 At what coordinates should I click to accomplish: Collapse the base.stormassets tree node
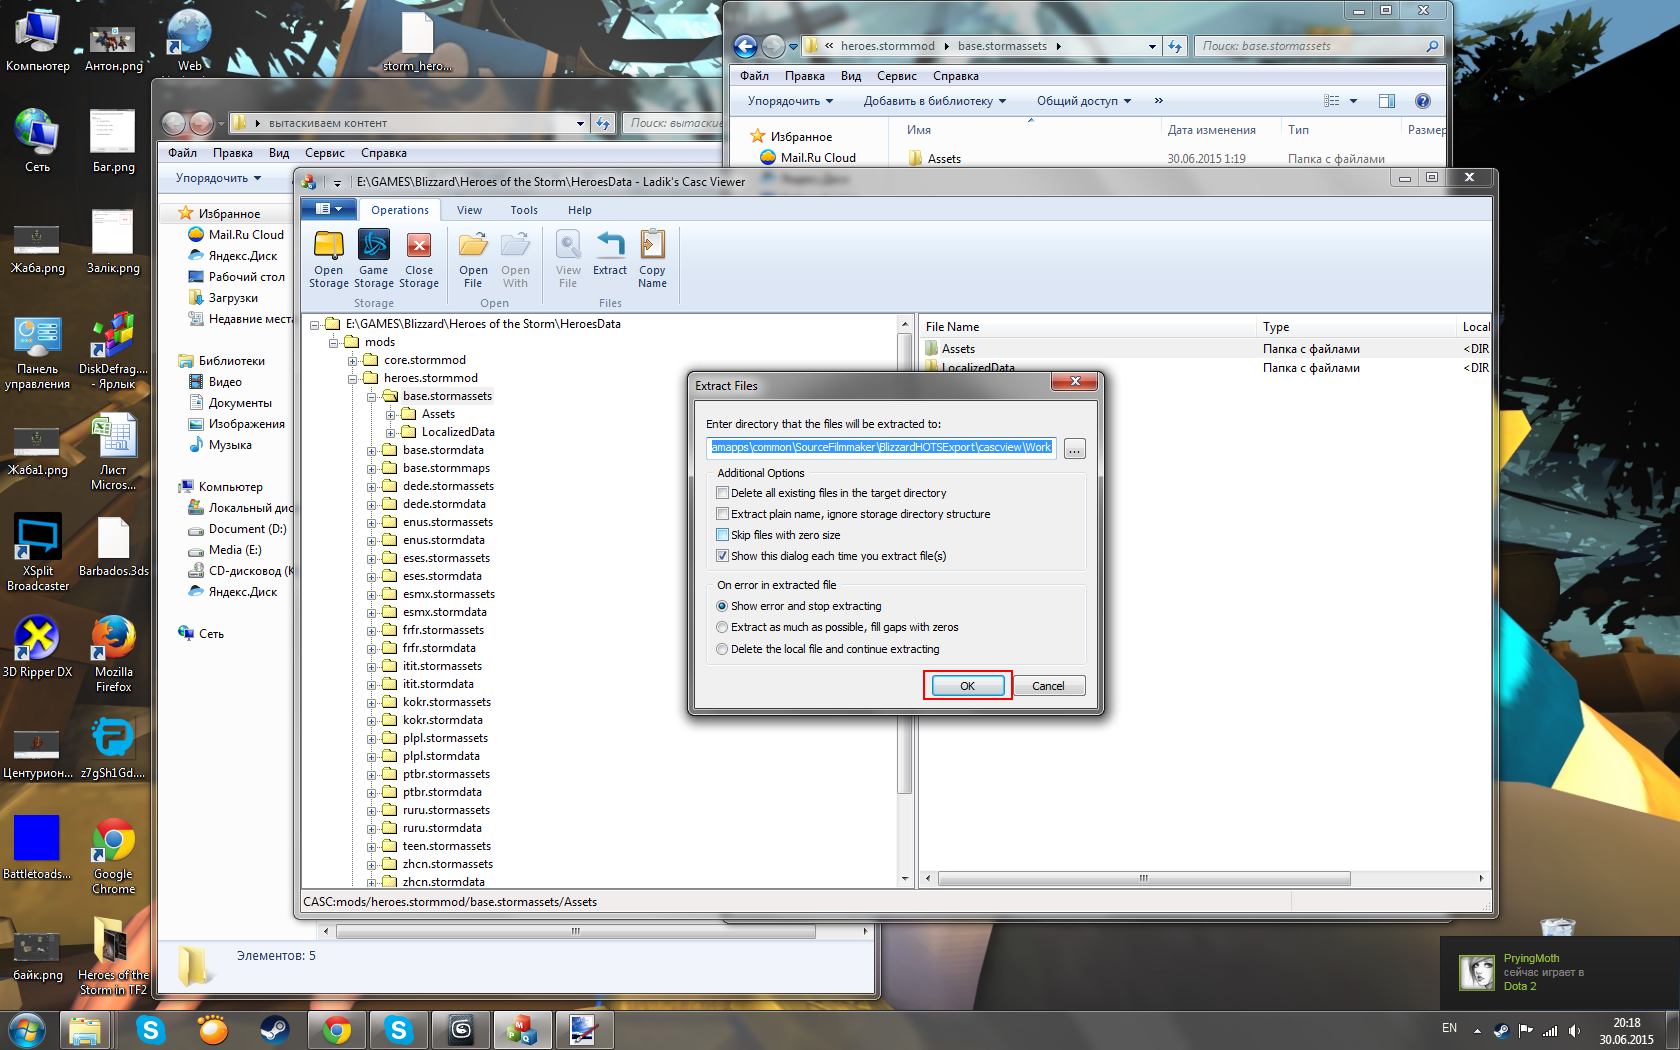(x=372, y=396)
